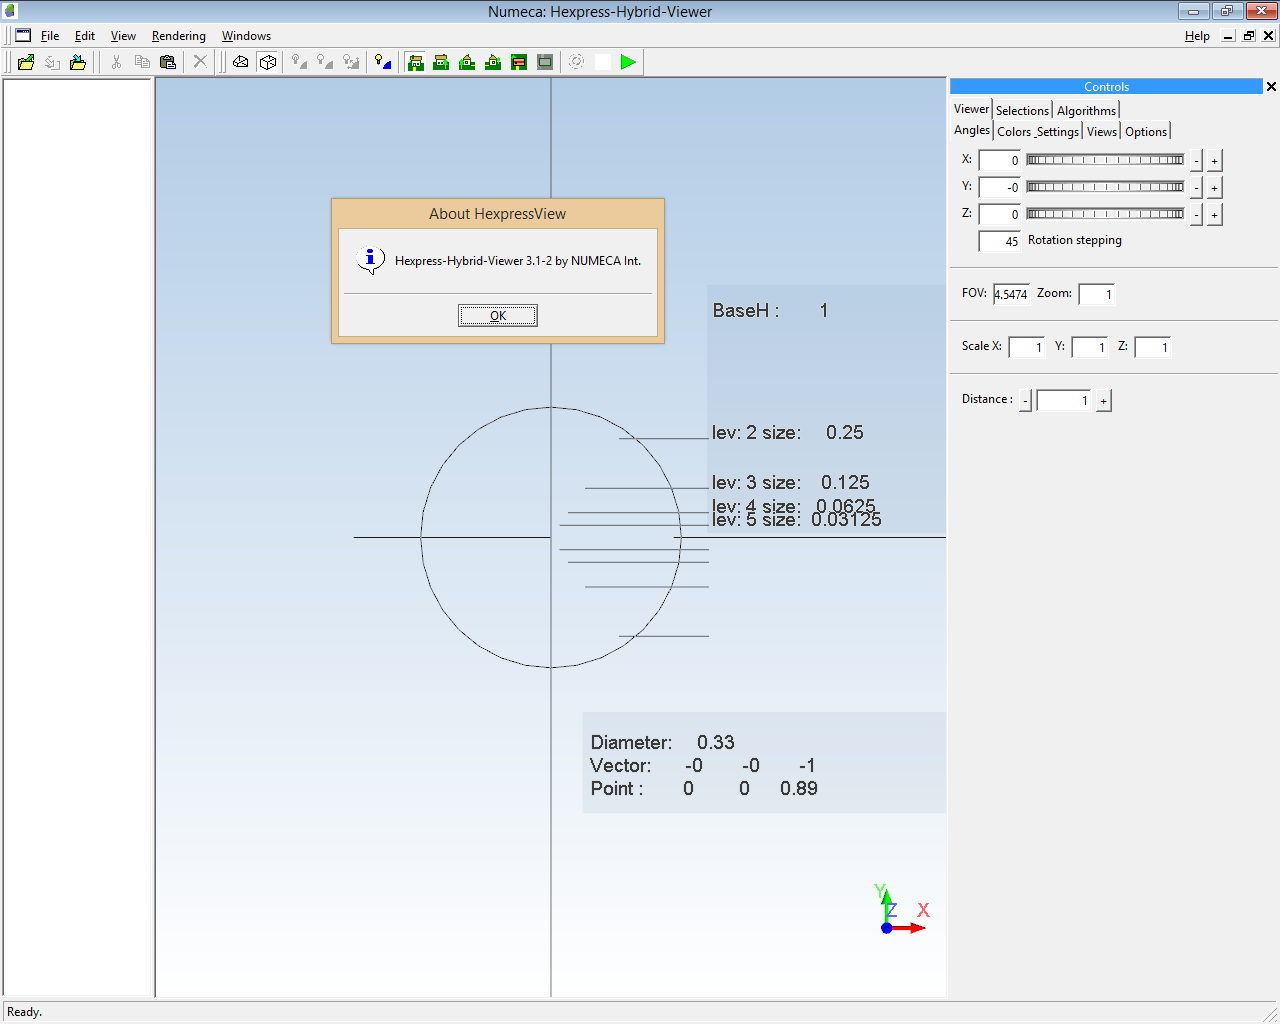
Task: Click the white square toolbar icon
Action: (x=603, y=62)
